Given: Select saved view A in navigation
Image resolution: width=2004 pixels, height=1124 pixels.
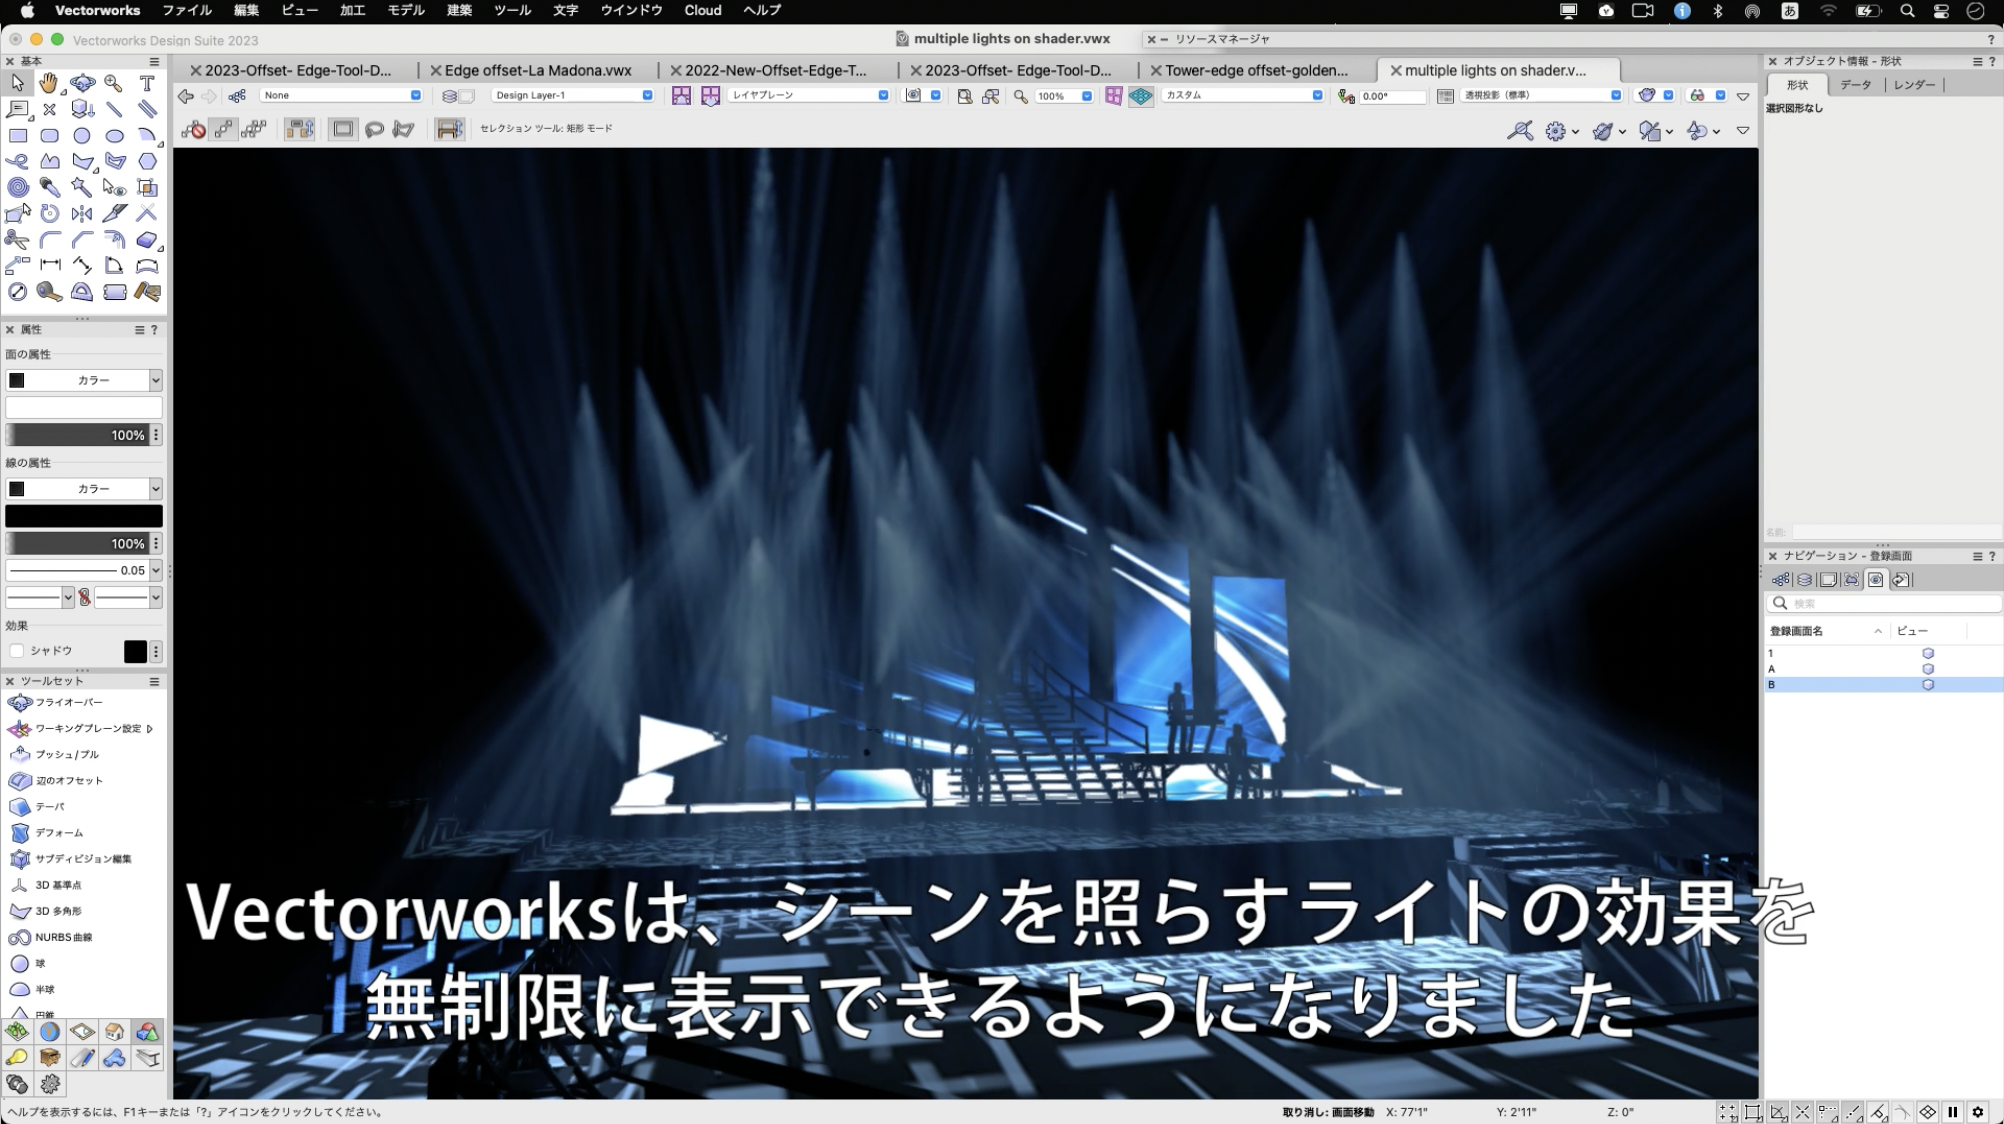Looking at the screenshot, I should click(1883, 669).
